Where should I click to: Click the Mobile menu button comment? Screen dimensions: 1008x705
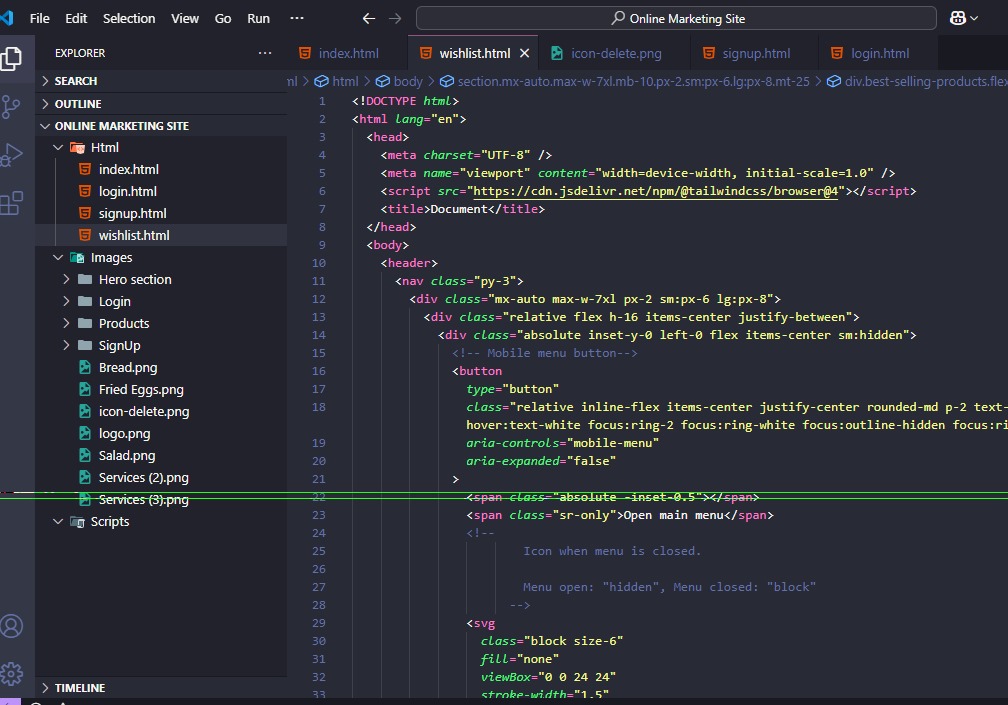544,353
